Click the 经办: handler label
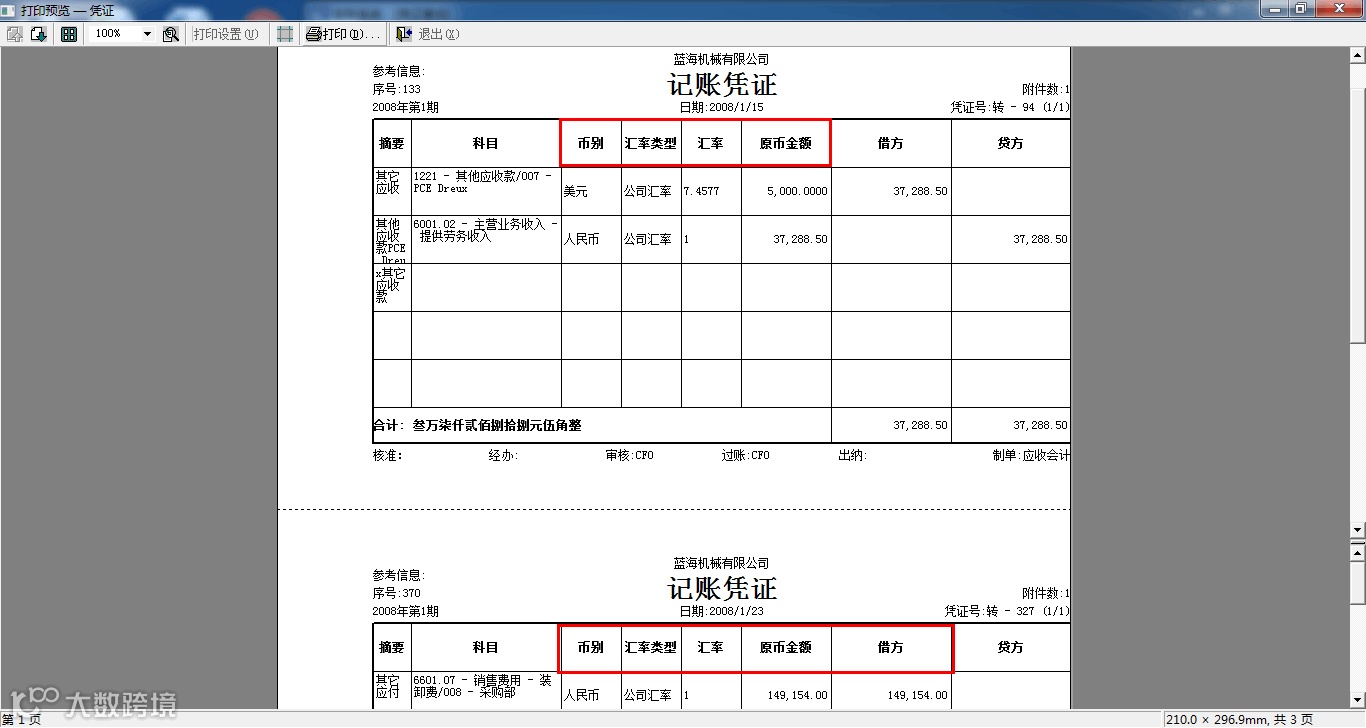This screenshot has width=1366, height=728. point(503,455)
